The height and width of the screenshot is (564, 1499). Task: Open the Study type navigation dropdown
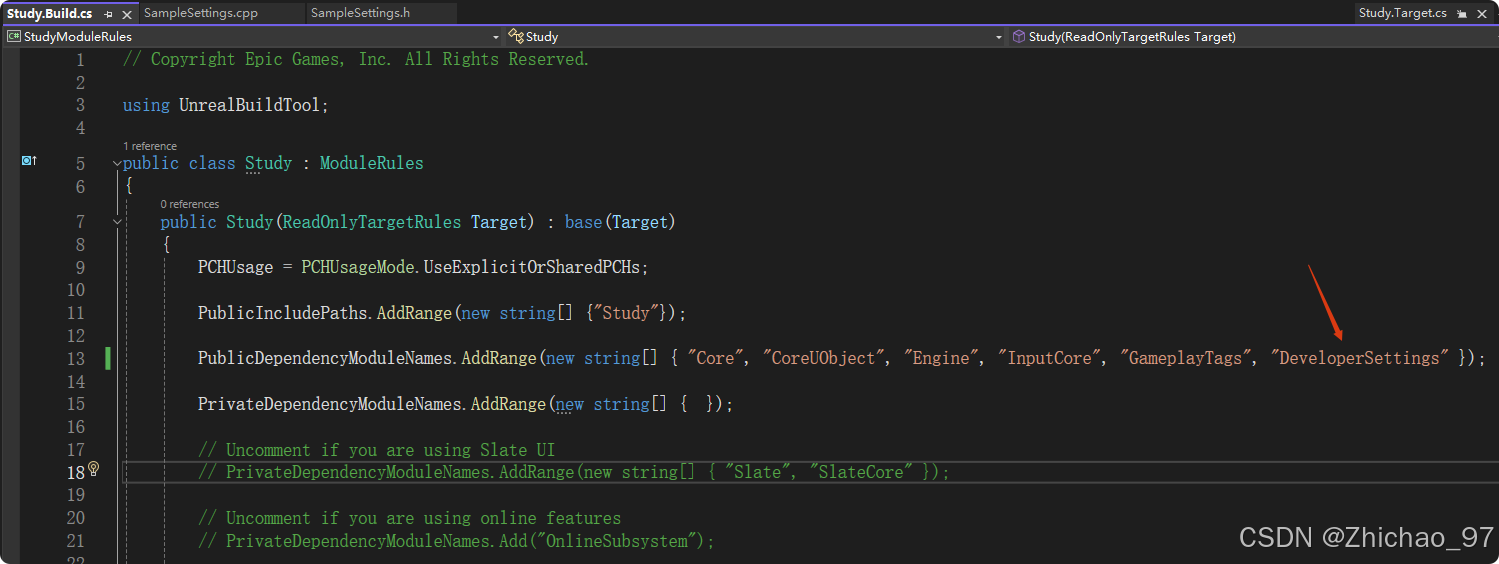click(755, 36)
